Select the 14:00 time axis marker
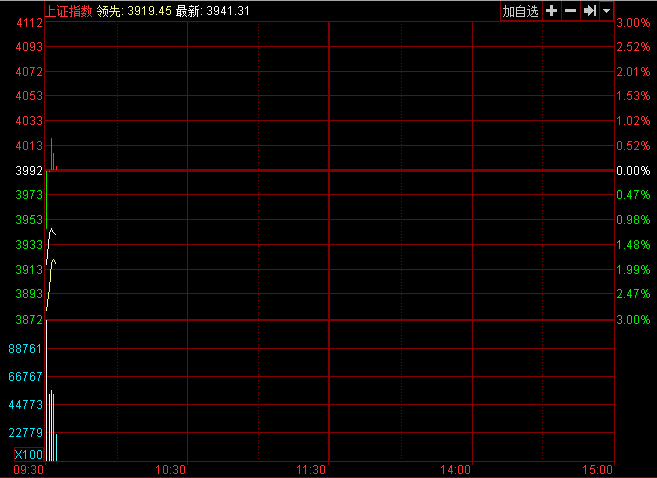Screen dimensions: 657x478 [x=456, y=469]
